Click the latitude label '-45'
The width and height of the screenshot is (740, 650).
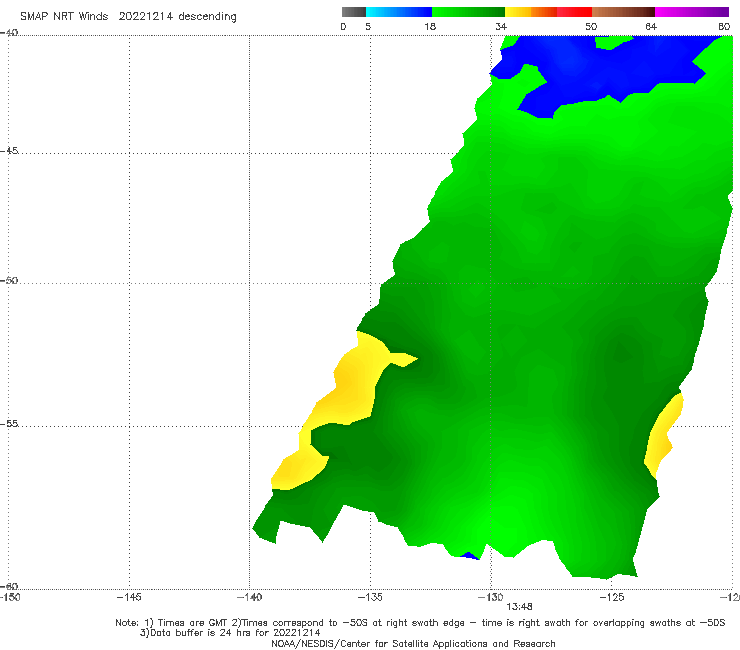pyautogui.click(x=9, y=151)
